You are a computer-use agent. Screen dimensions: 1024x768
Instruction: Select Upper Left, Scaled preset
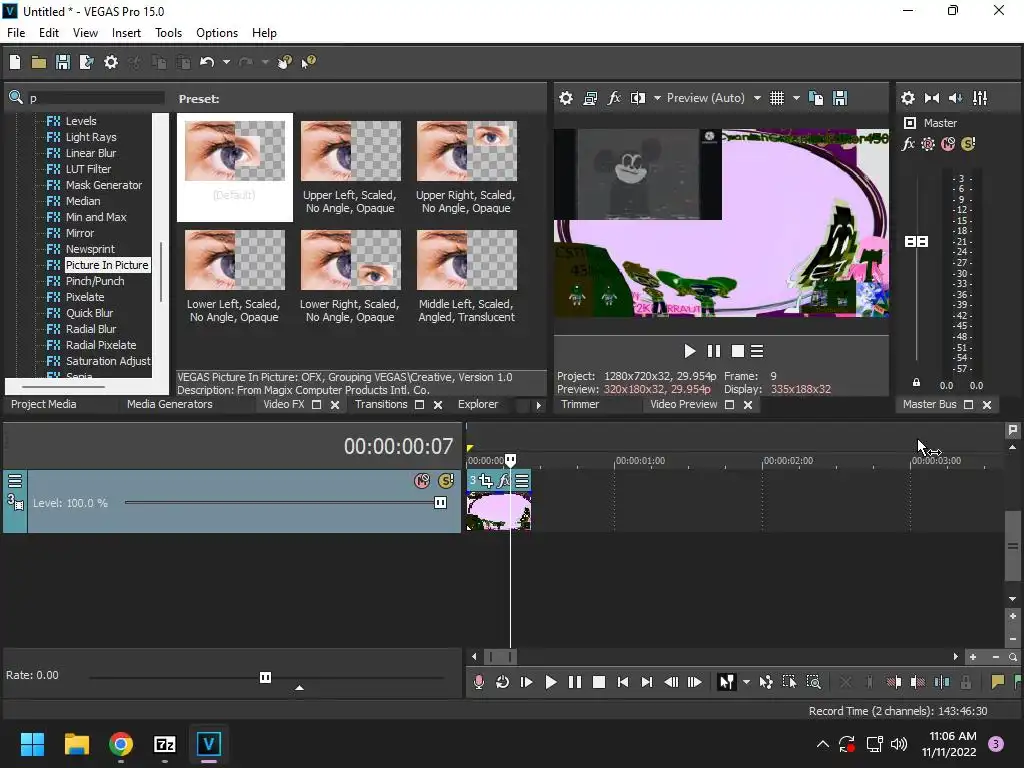(350, 167)
